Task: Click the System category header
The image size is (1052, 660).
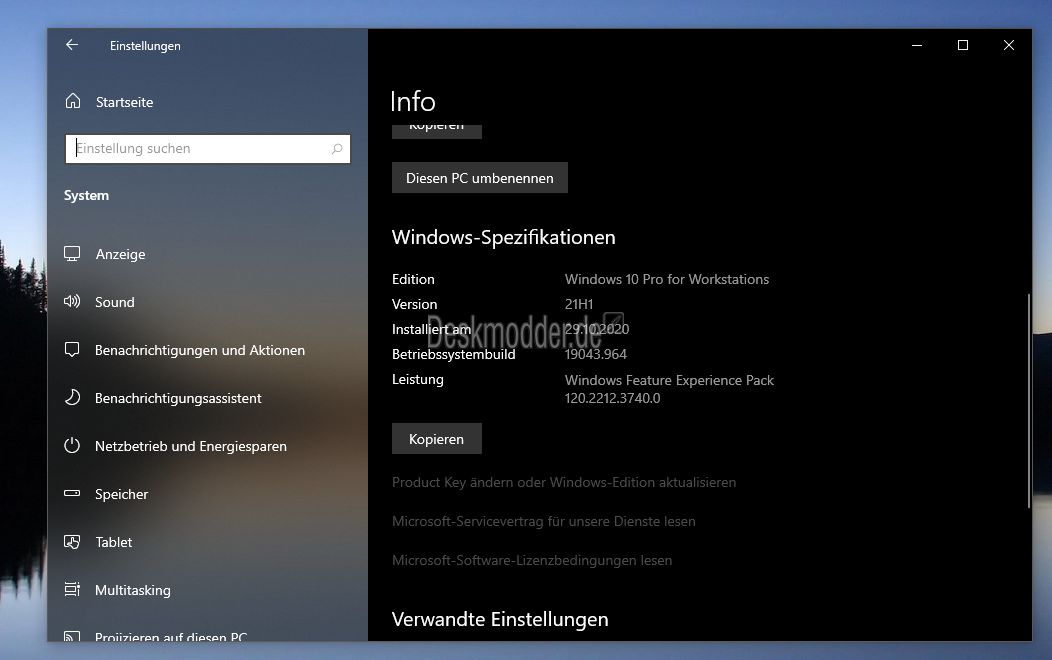Action: tap(86, 195)
